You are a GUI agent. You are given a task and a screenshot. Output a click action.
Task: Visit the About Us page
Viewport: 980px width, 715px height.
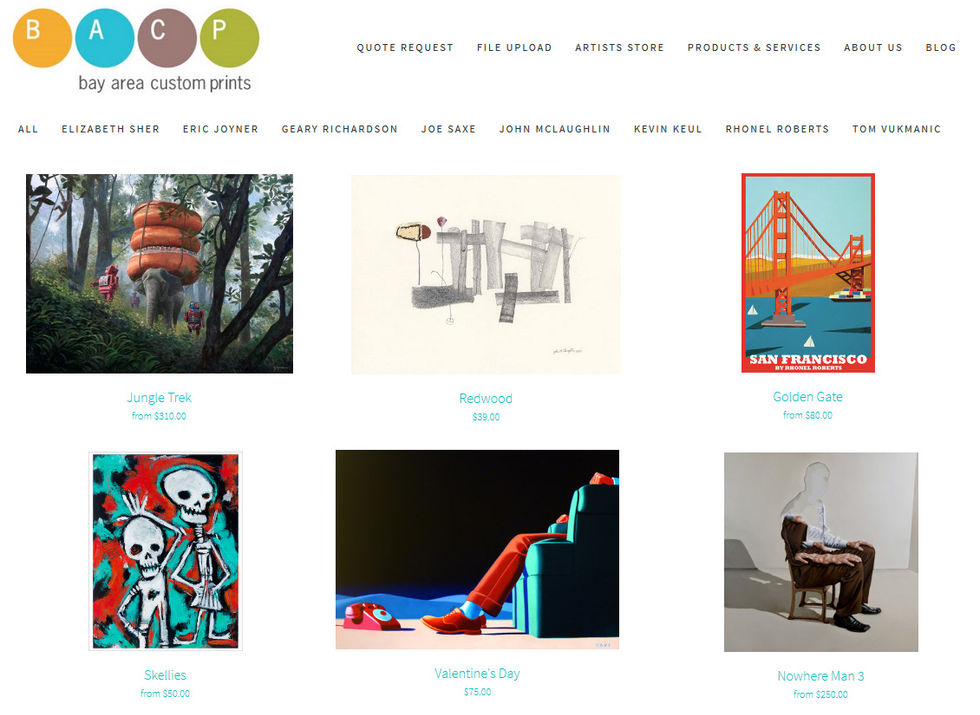(873, 48)
